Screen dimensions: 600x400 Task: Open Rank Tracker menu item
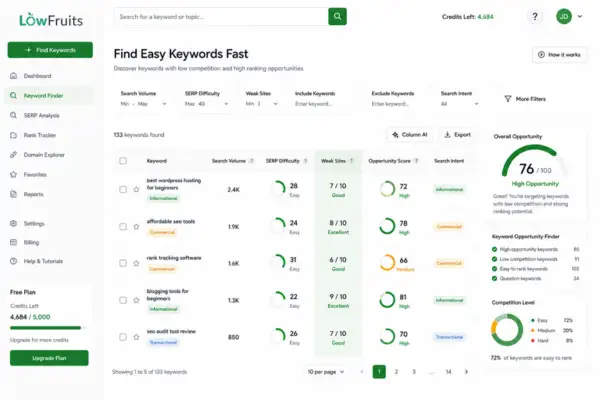click(x=50, y=135)
